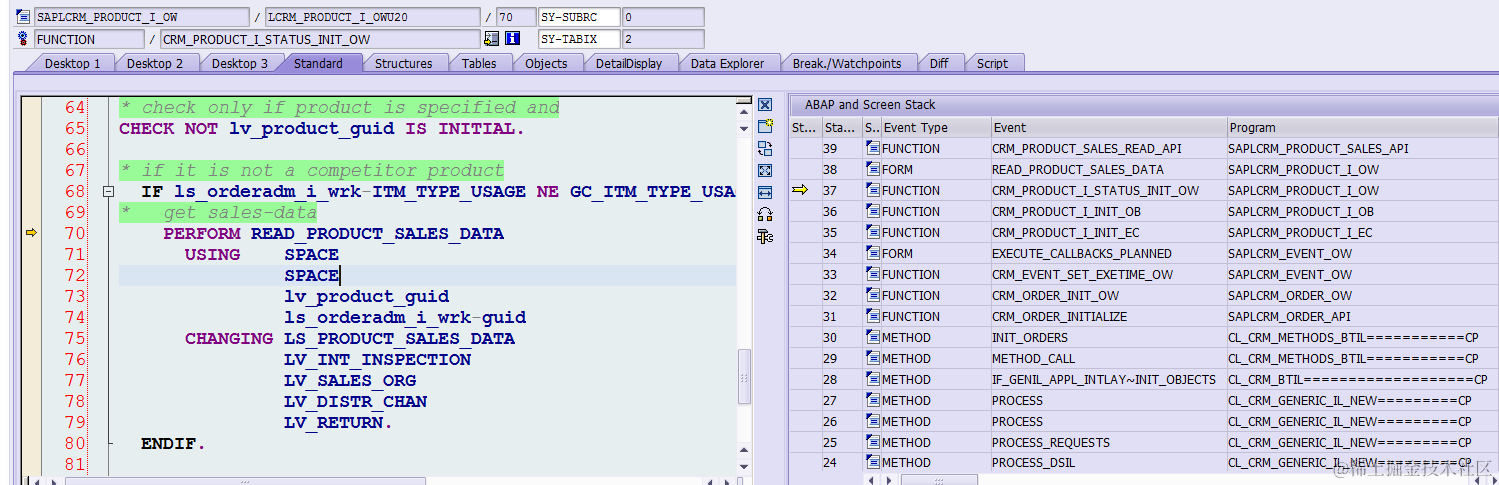The image size is (1499, 485).
Task: Click the Full Screen tool icon
Action: [x=765, y=170]
